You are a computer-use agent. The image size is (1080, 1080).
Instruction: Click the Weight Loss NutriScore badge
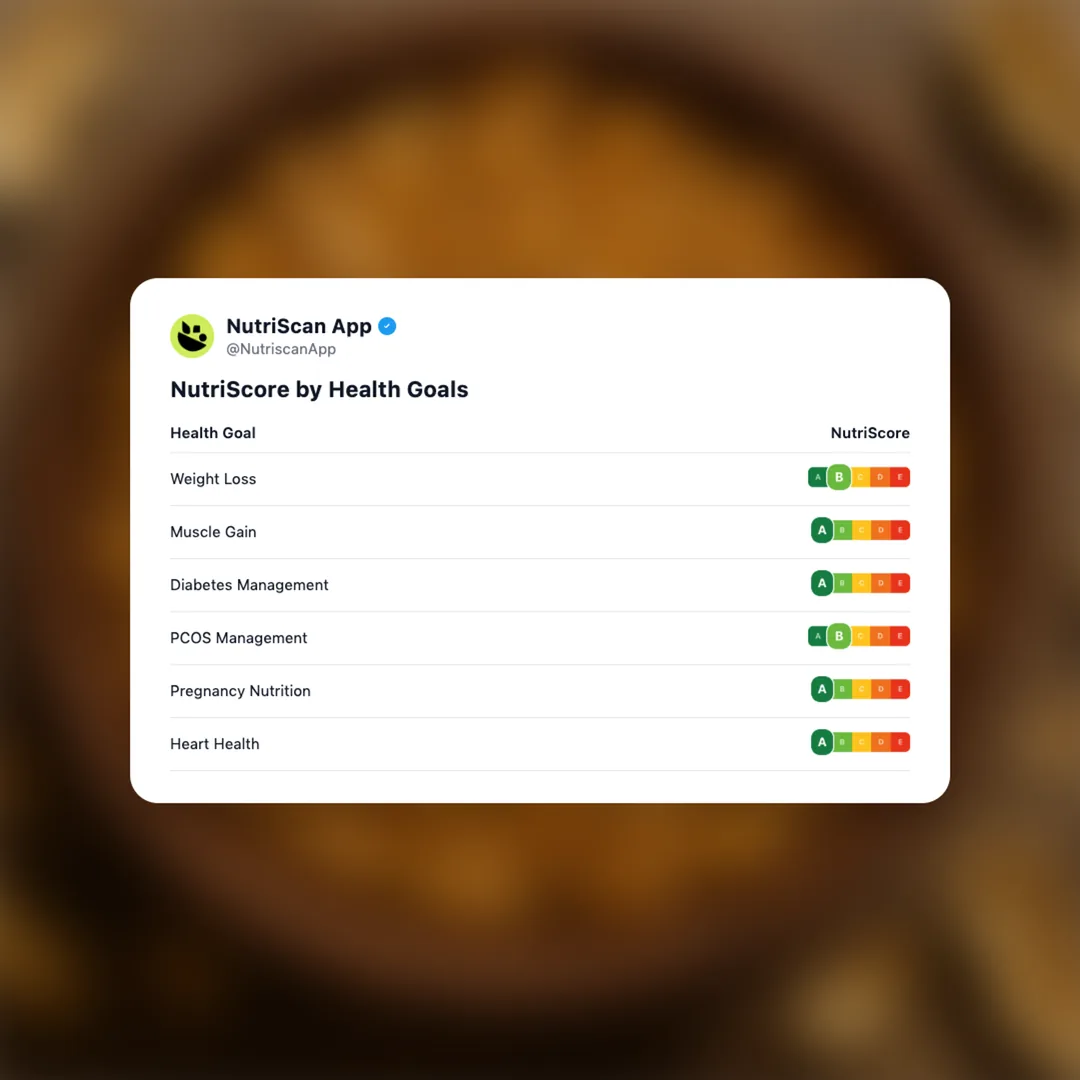[x=859, y=478]
